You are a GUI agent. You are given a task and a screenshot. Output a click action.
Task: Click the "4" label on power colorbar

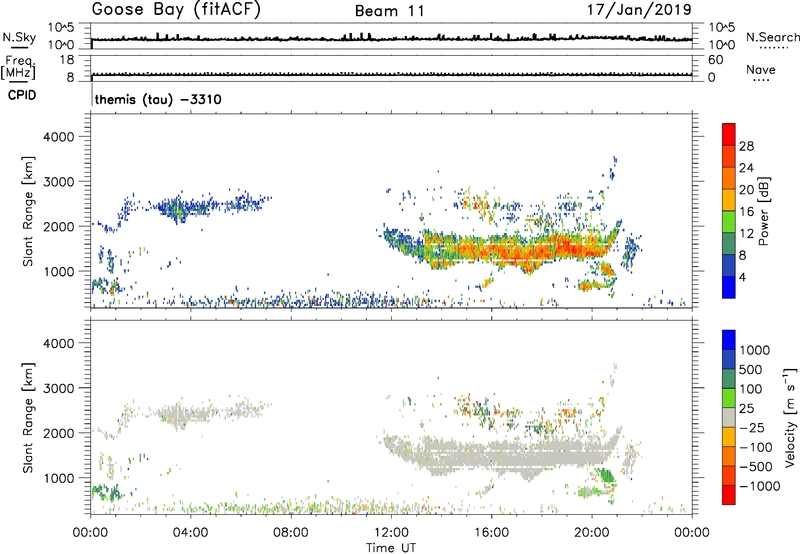pos(742,277)
